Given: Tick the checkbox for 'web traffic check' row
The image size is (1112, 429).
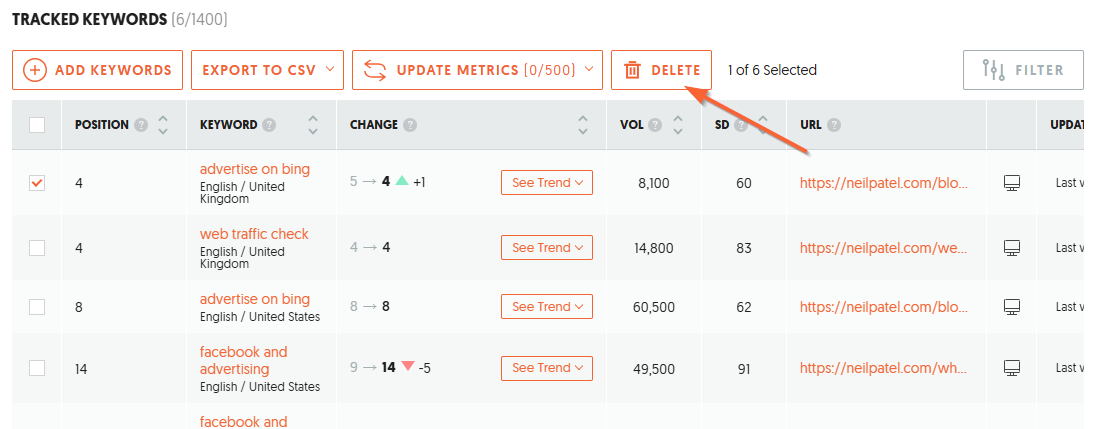Looking at the screenshot, I should pos(37,248).
